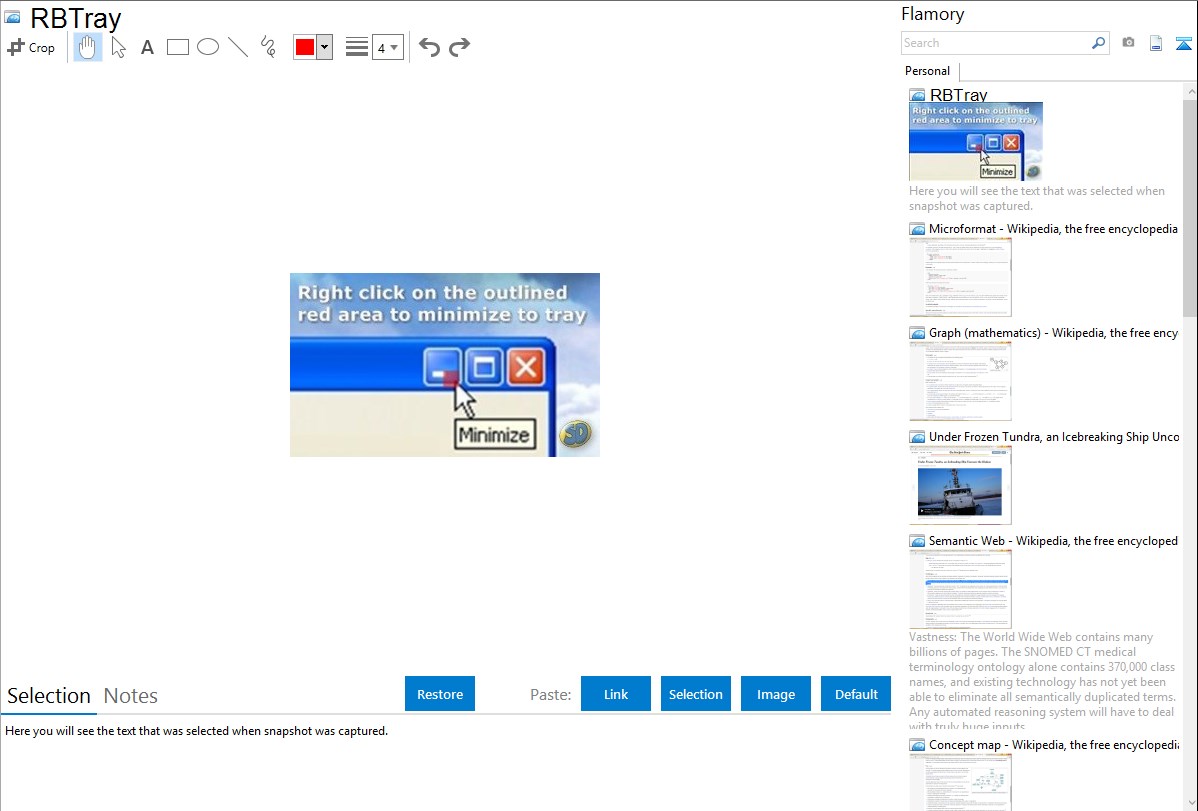Click the scroll down arrow in sidebar
This screenshot has height=811, width=1198.
tap(1190, 803)
